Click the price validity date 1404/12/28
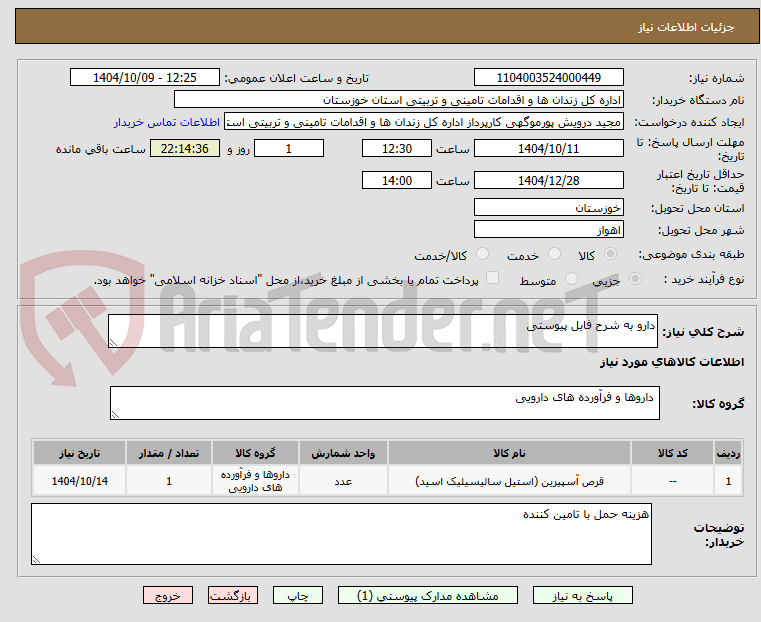 tap(548, 180)
